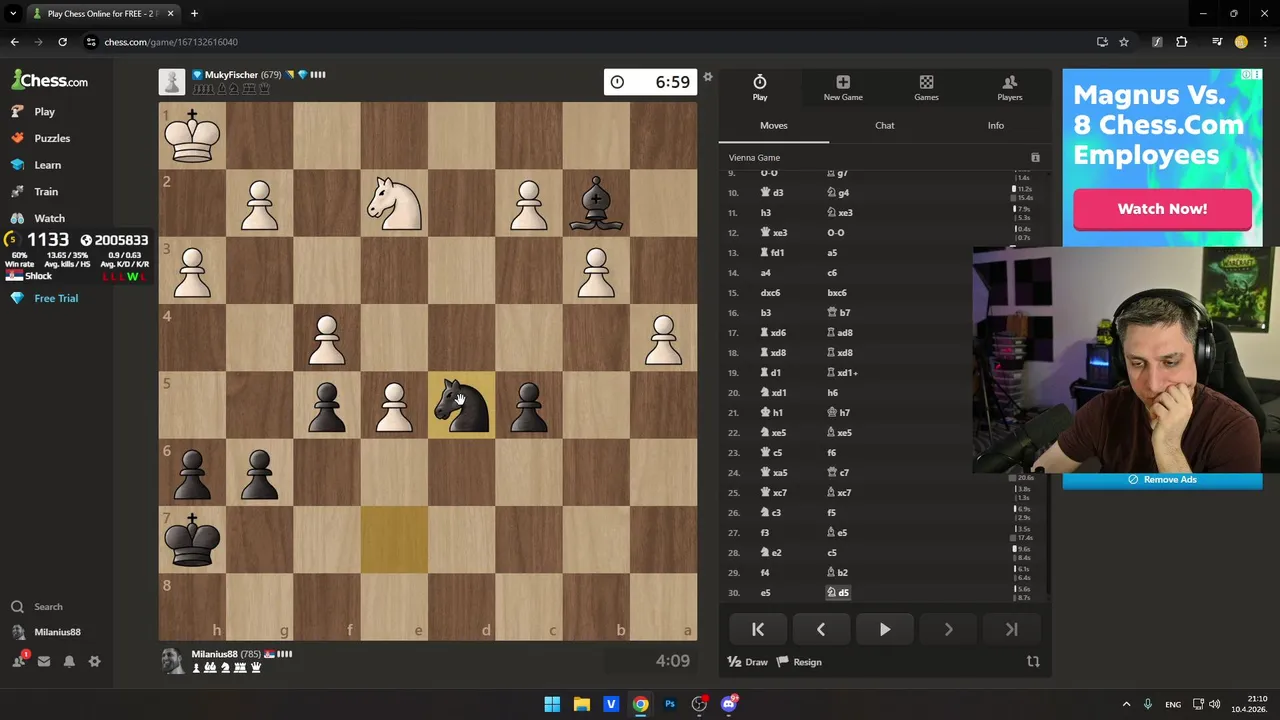Open the Puzzles section
This screenshot has width=1280, height=720.
(x=40, y=138)
